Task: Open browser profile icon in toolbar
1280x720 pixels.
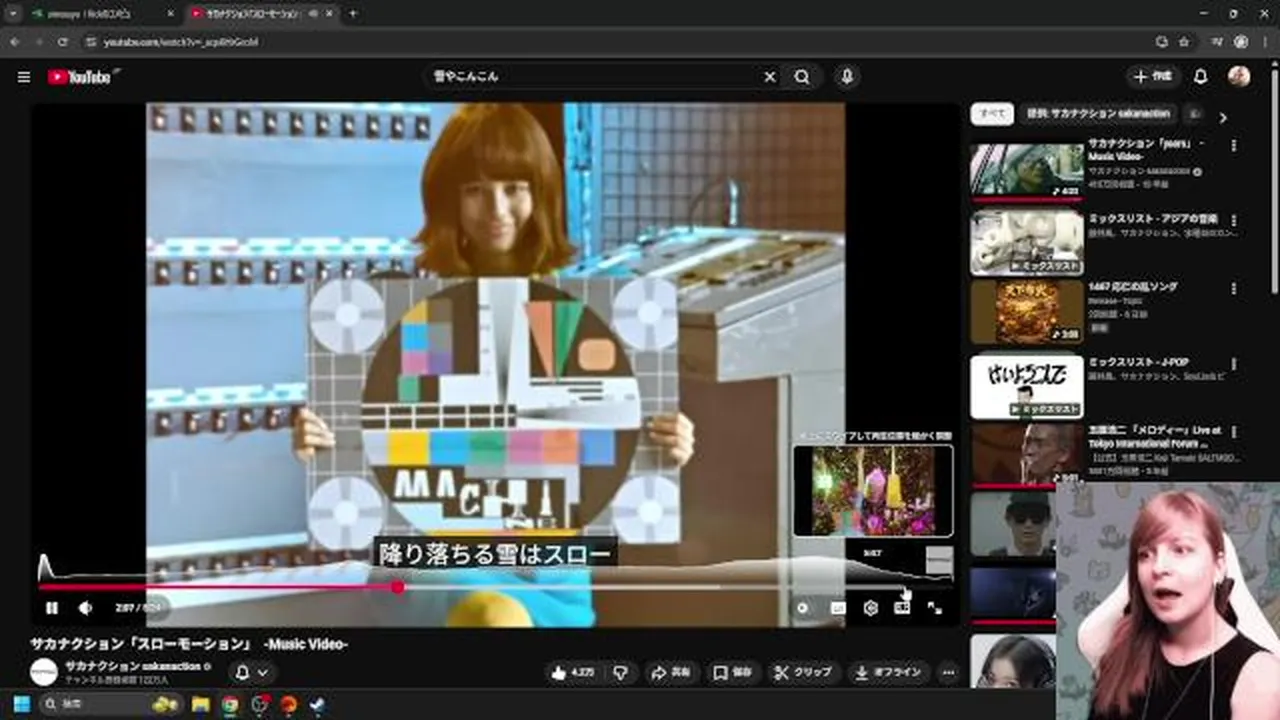Action: 1241,42
